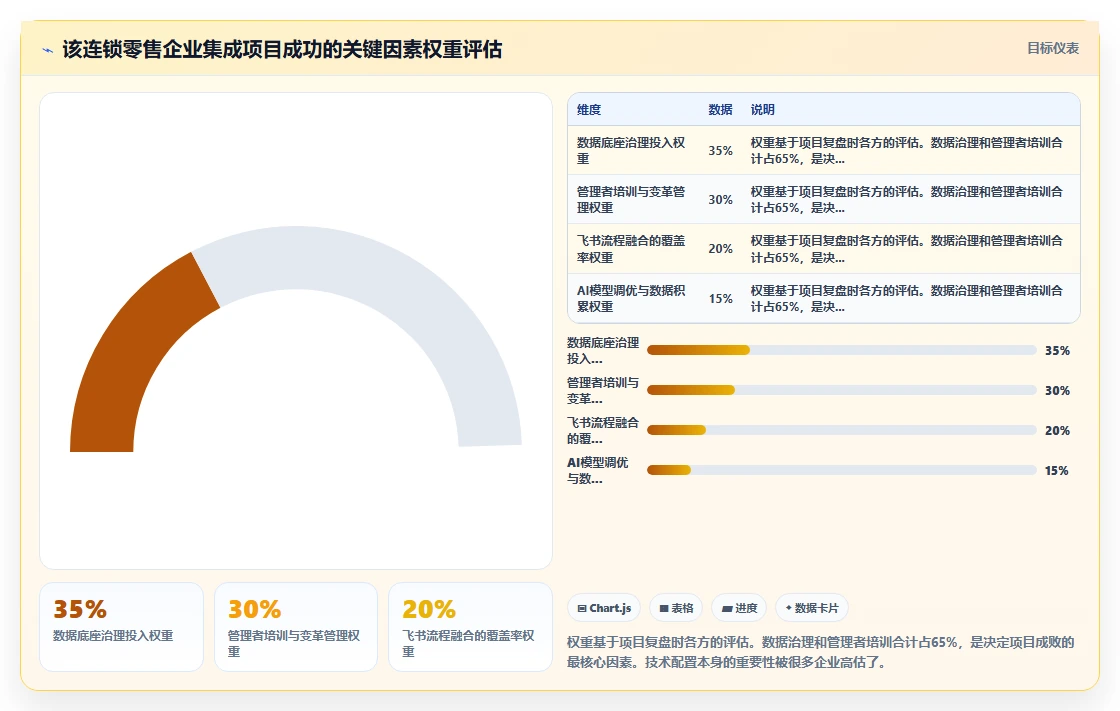Screen dimensions: 1120x711
Task: Select table row AI模型调优与数据积累权重
Action: pyautogui.click(x=824, y=298)
